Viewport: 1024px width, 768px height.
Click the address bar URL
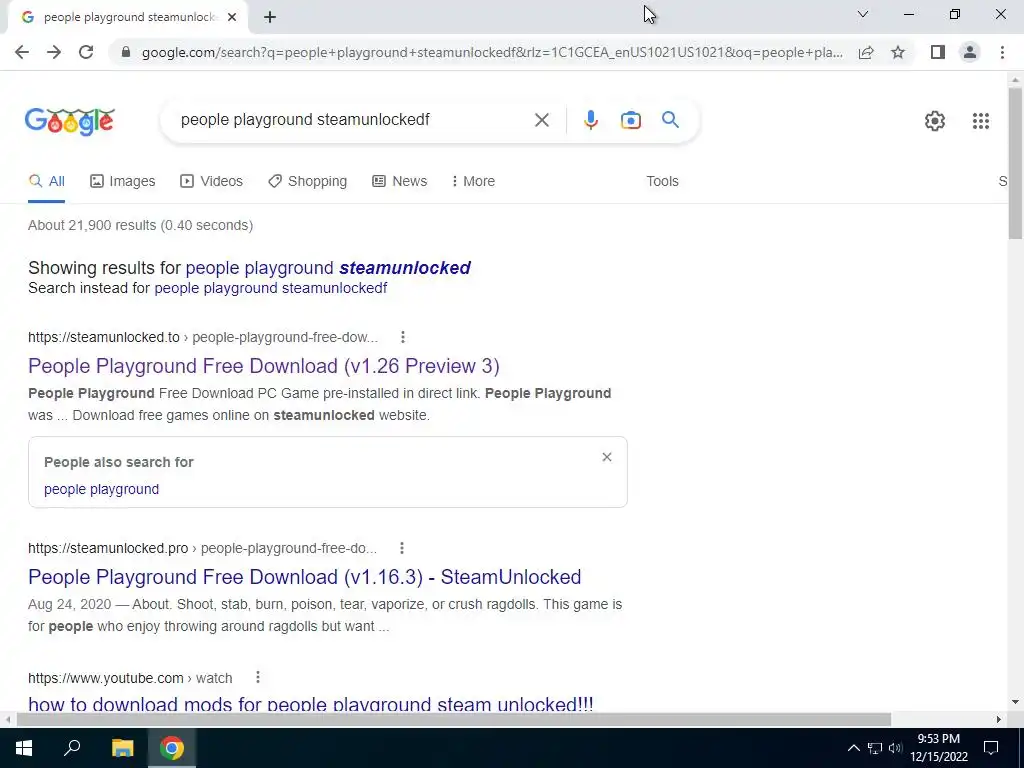(492, 52)
